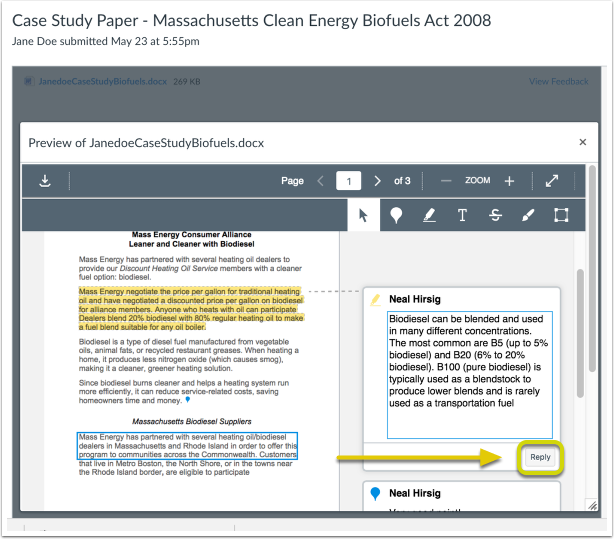Zoom in with the plus icon
Screen dimensions: 614x539
tap(509, 181)
